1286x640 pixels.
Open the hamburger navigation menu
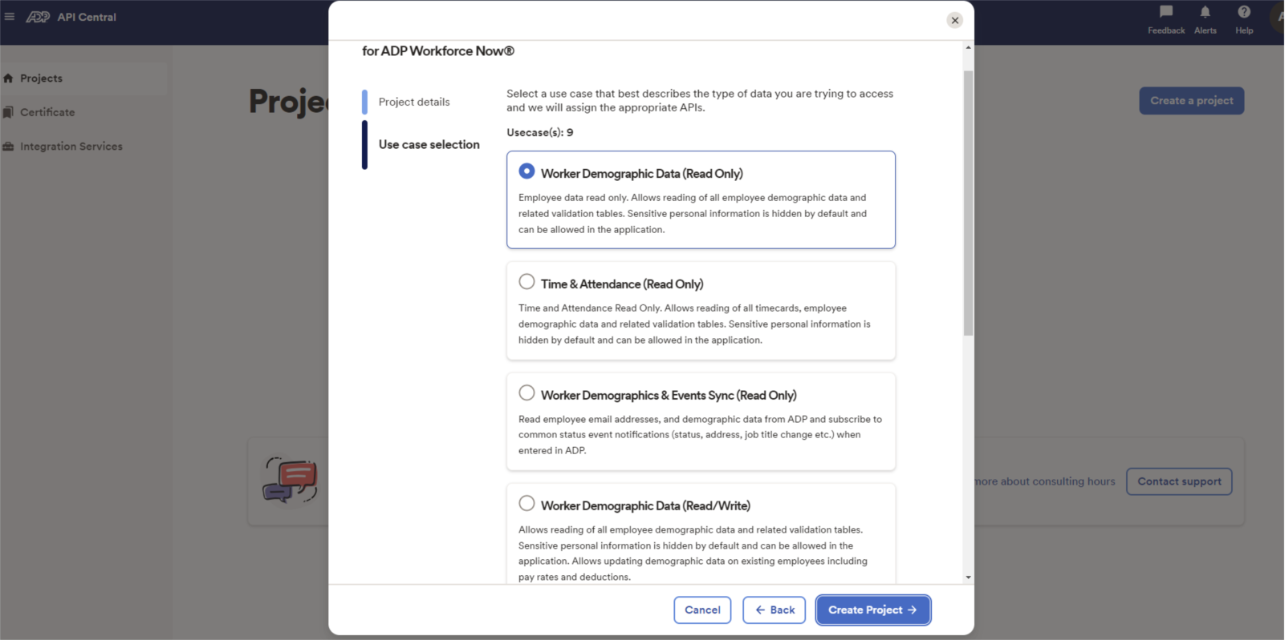coord(10,16)
